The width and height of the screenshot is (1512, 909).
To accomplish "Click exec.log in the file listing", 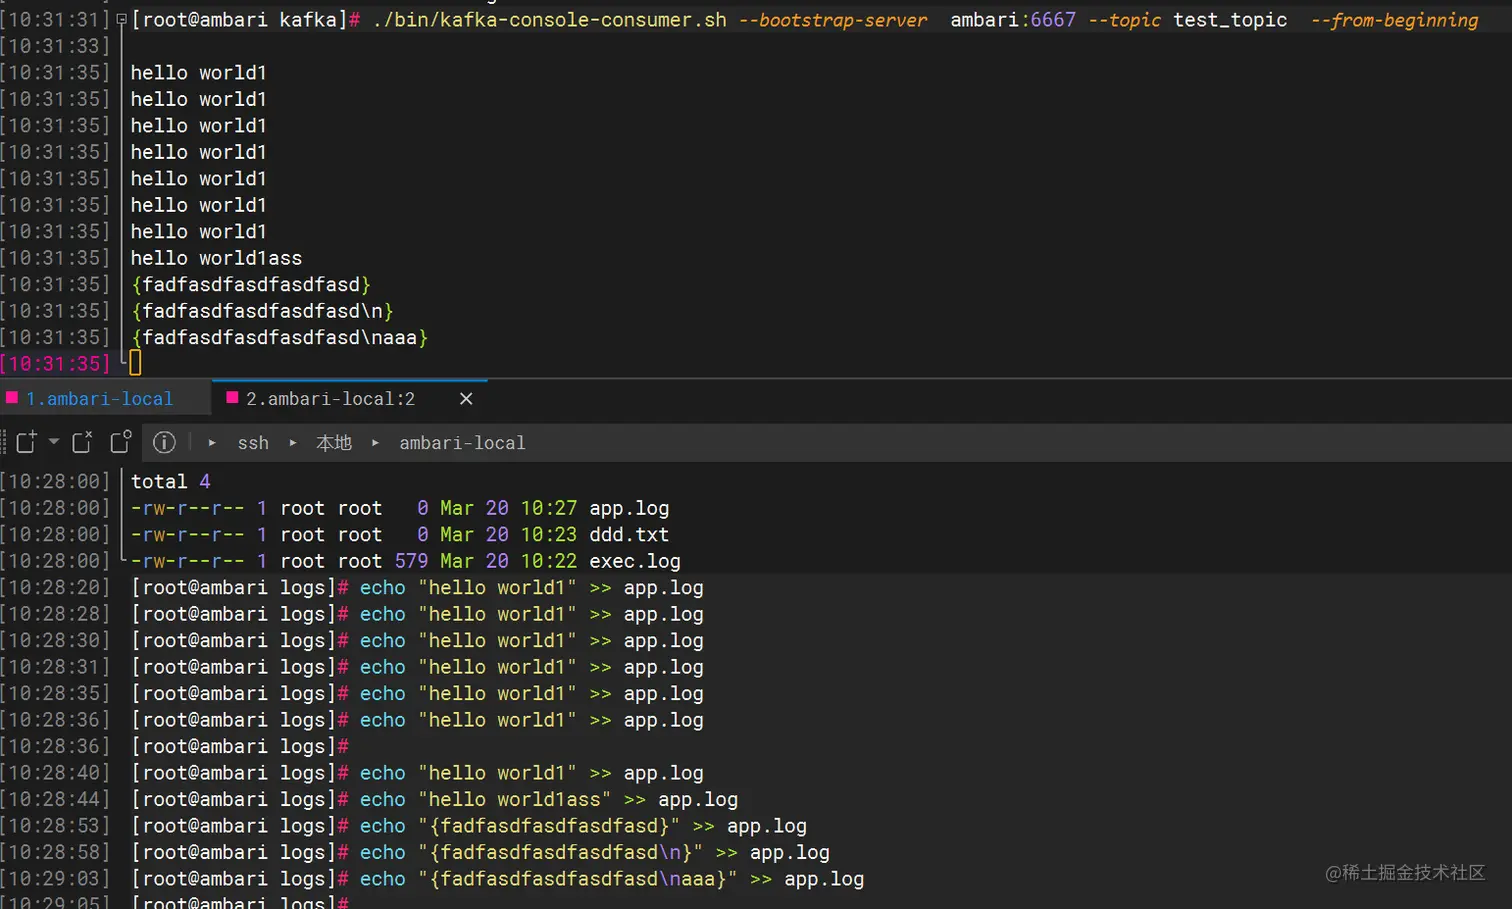I will [635, 561].
